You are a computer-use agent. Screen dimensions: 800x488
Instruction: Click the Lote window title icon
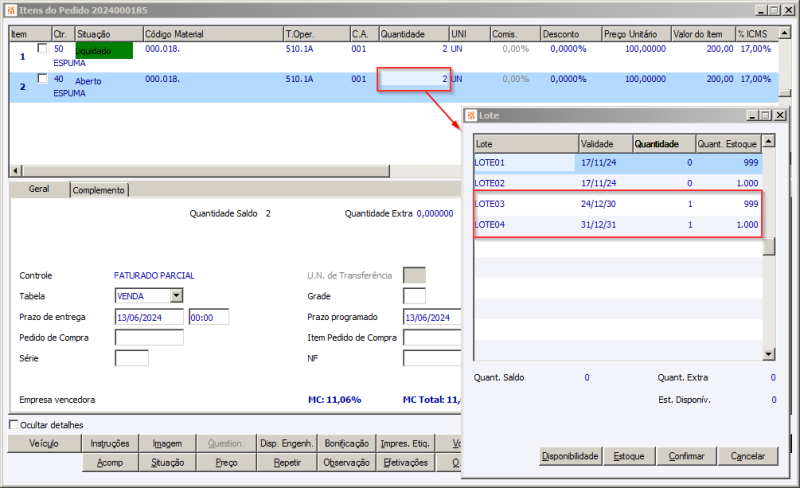coord(471,115)
